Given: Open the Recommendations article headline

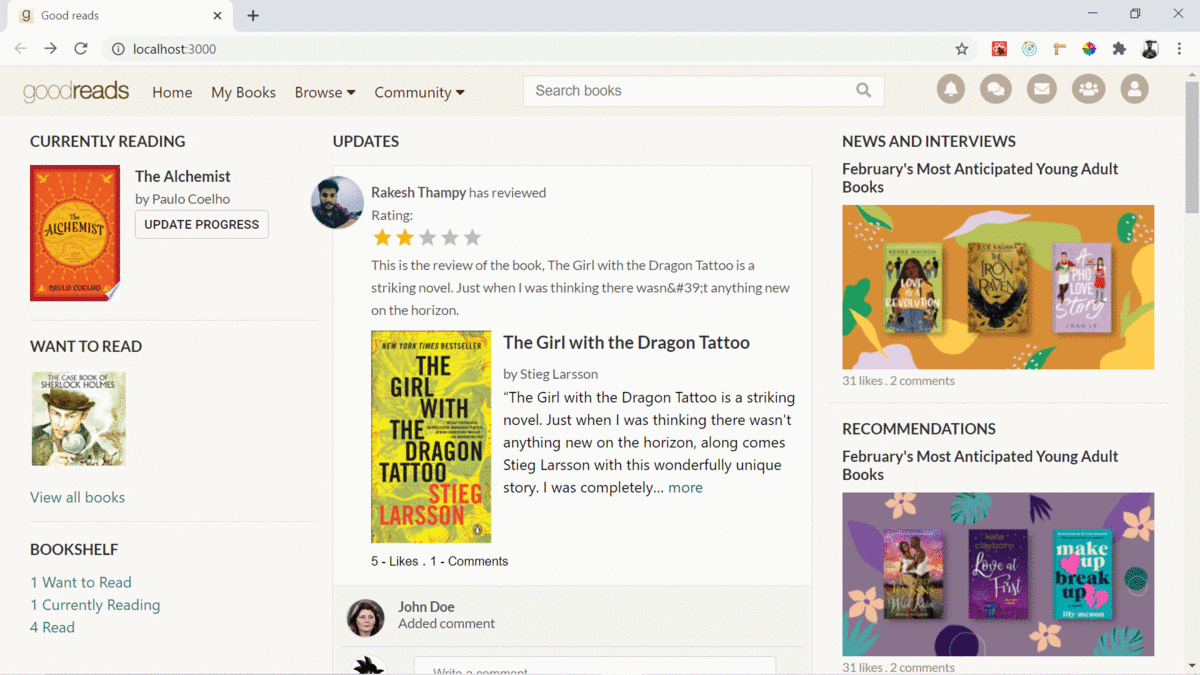Looking at the screenshot, I should tap(980, 465).
